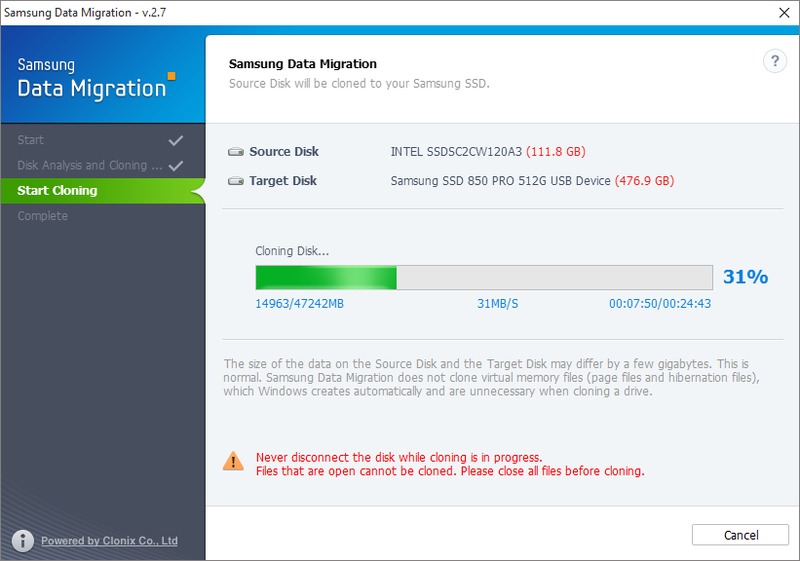Click the 31MB/S transfer speed text
The image size is (800, 561).
[497, 303]
